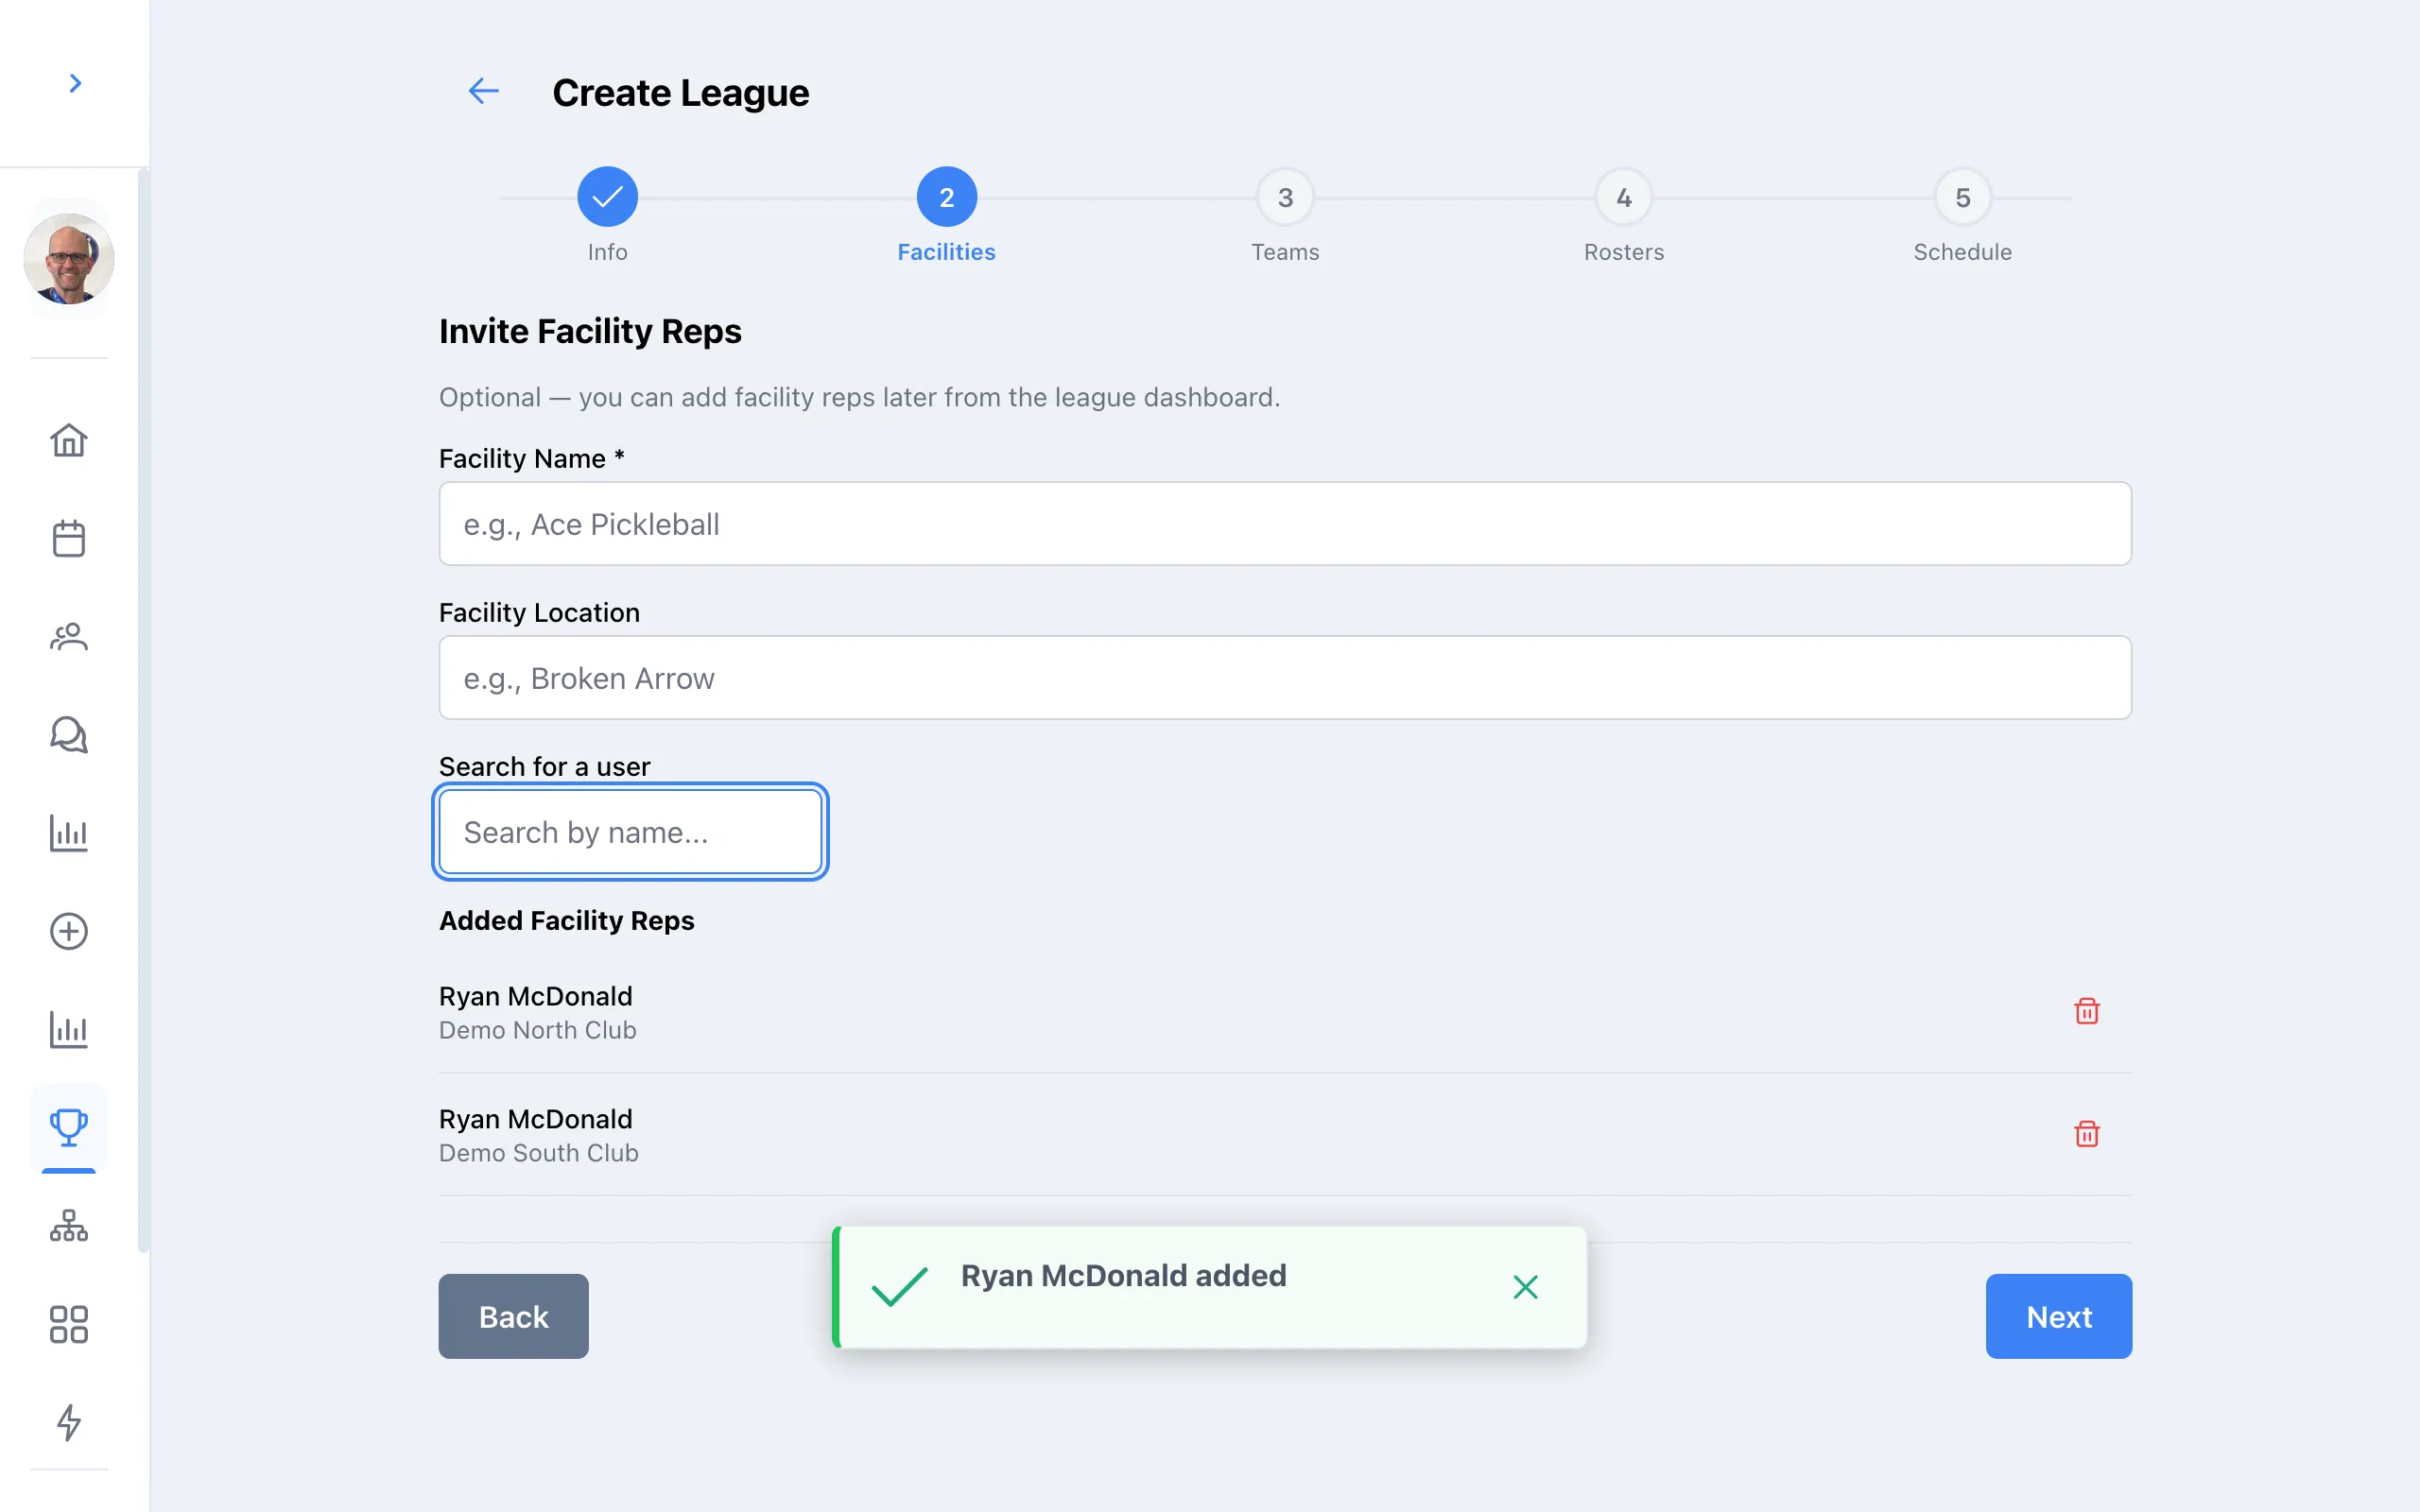Delete the Demo South Club facility rep
Image resolution: width=2420 pixels, height=1512 pixels.
tap(2087, 1134)
